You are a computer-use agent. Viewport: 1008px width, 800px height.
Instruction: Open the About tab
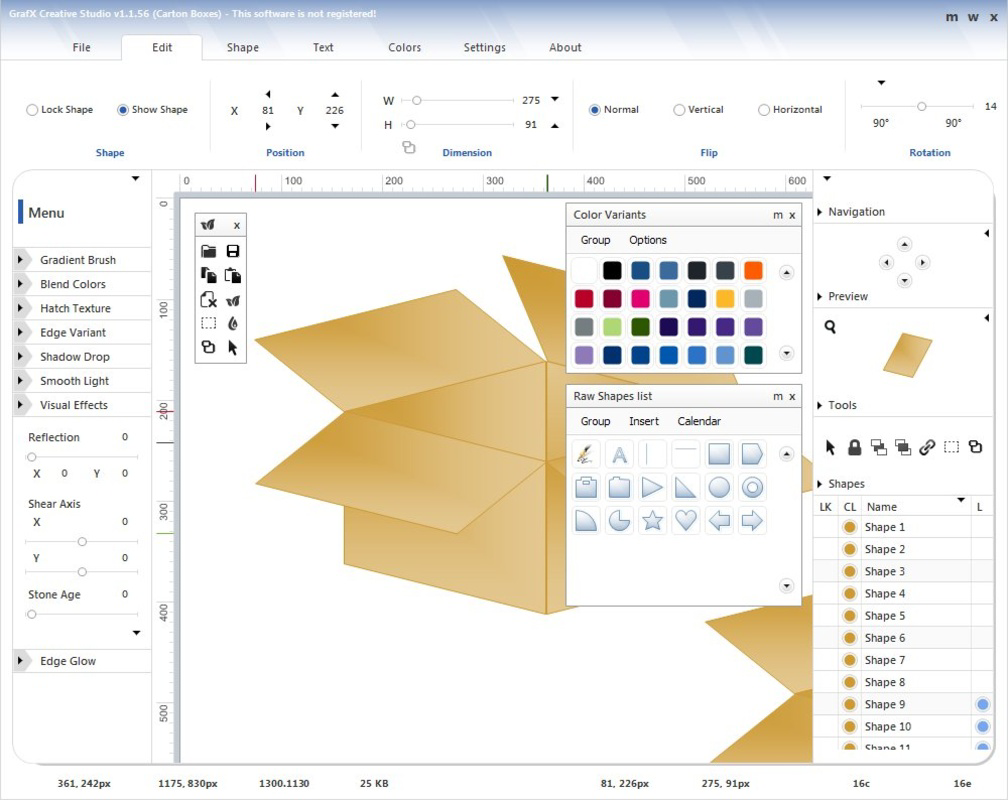pos(565,48)
